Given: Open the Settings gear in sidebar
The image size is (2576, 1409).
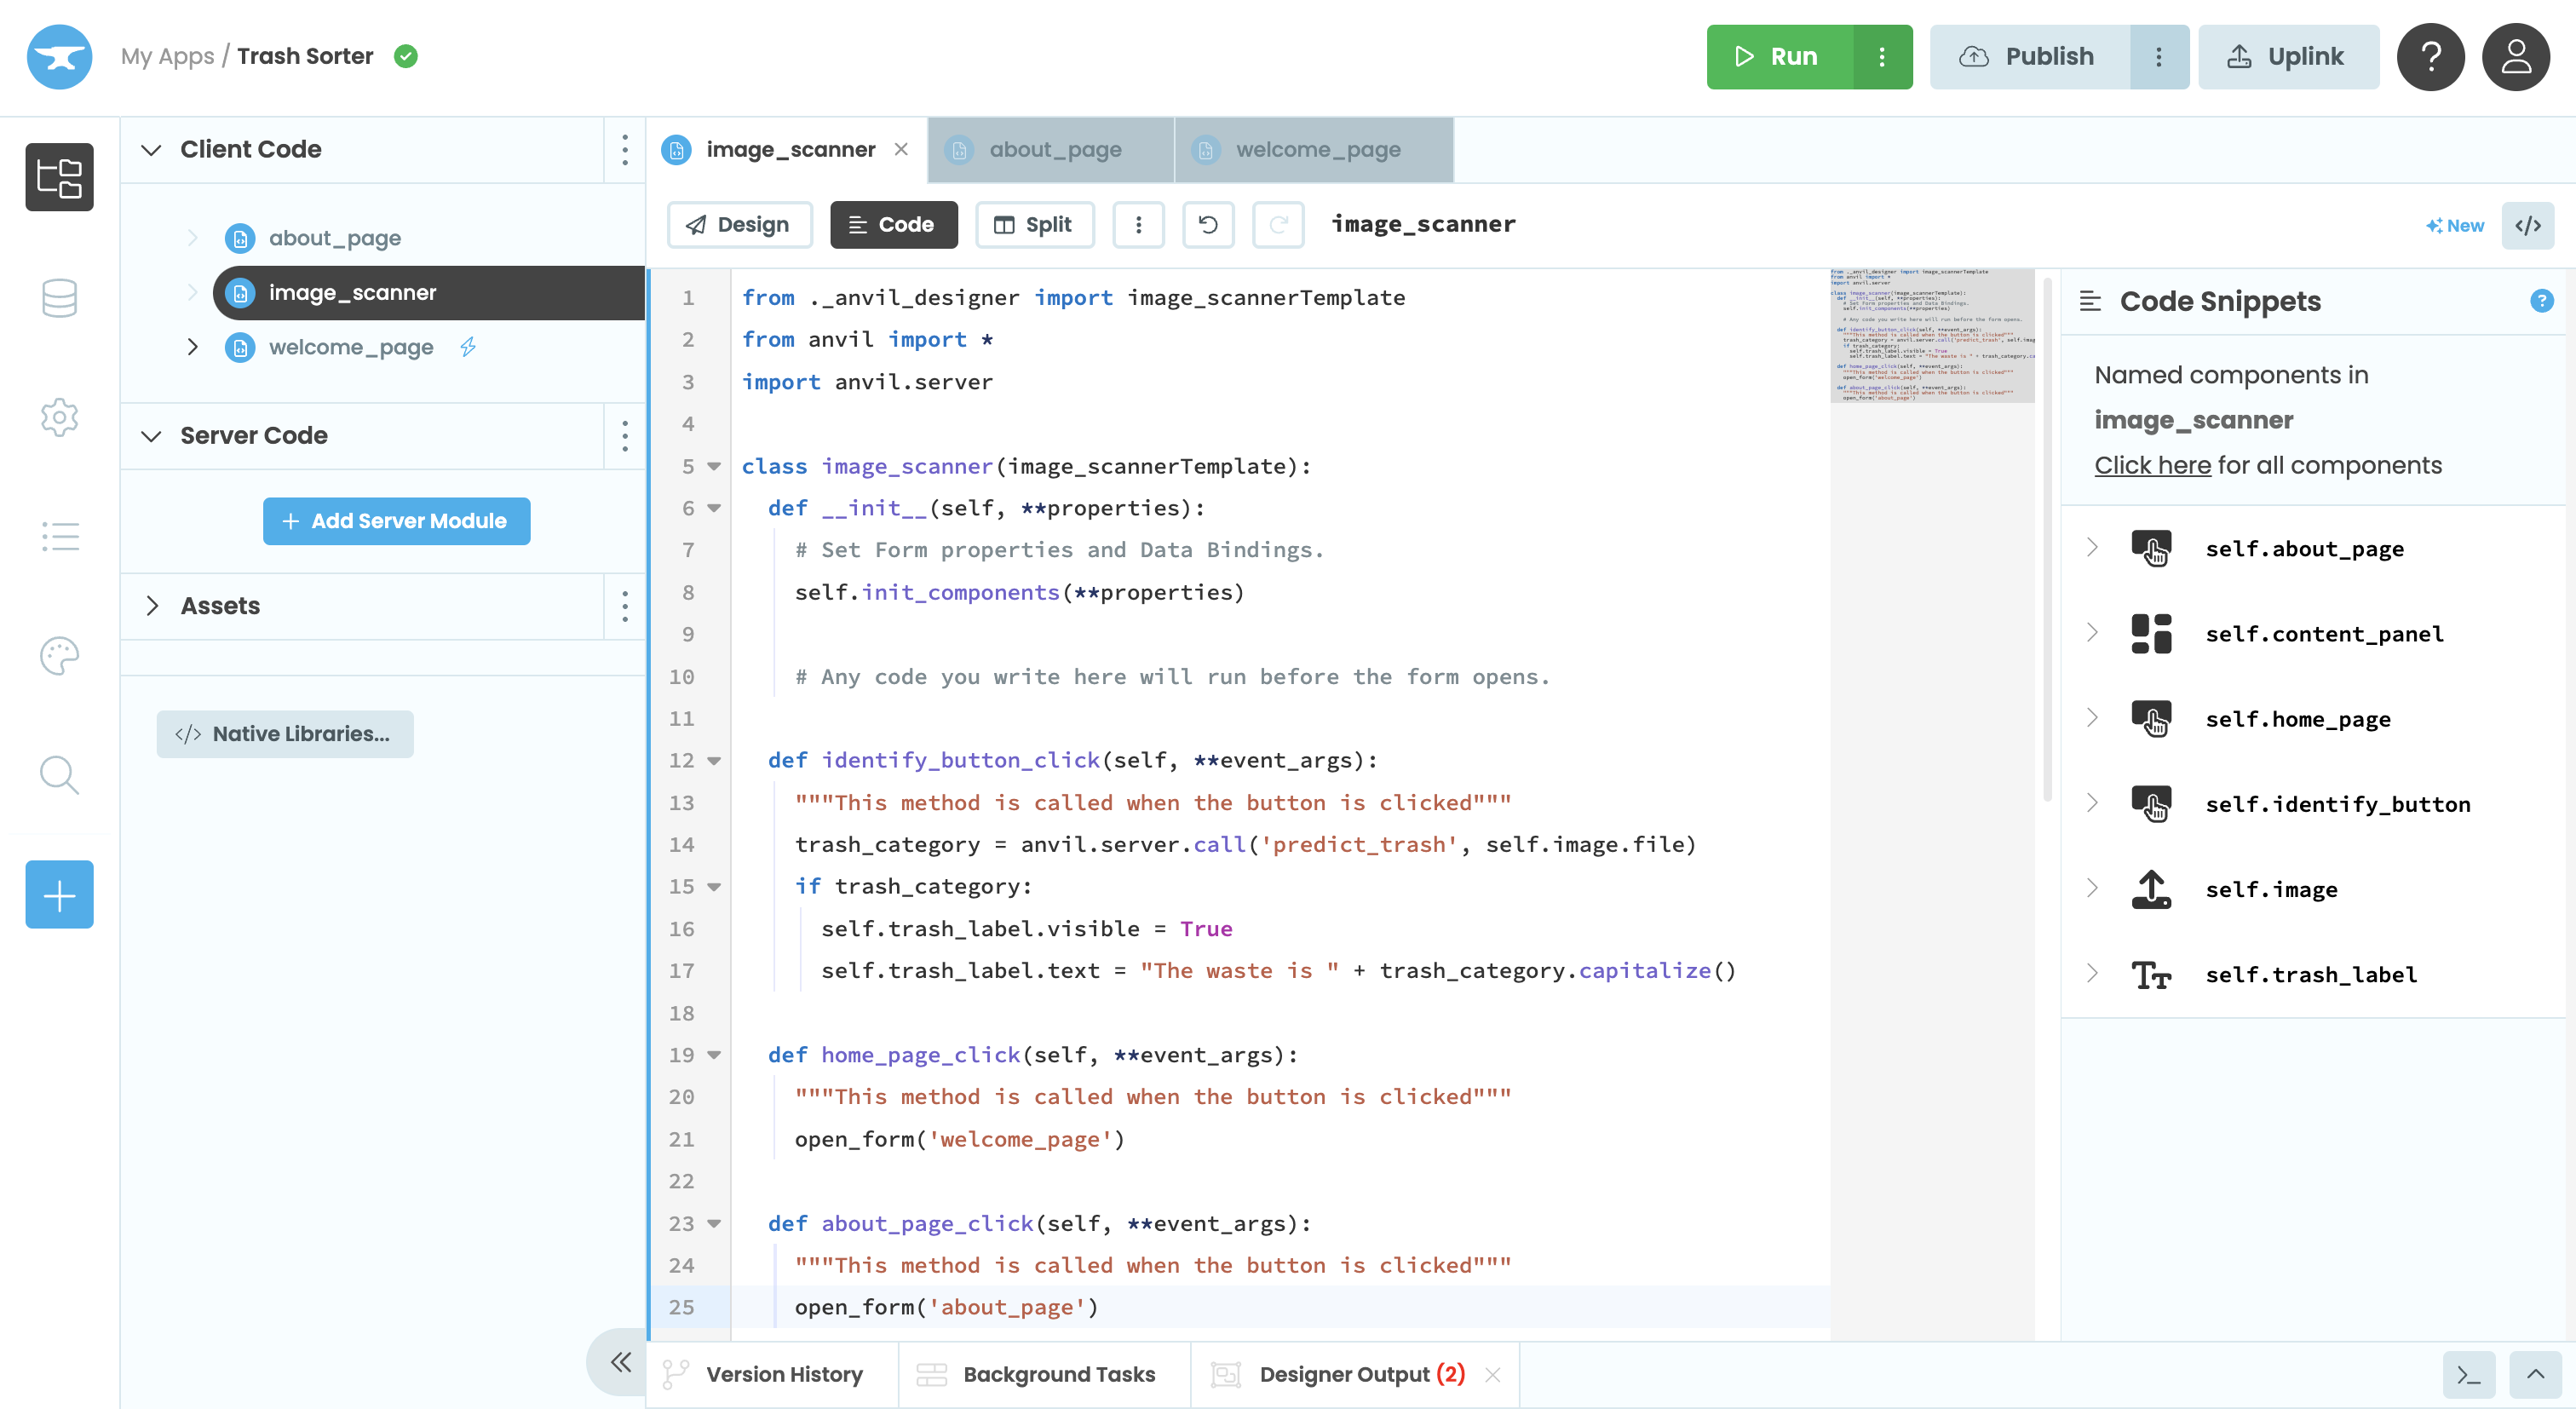Looking at the screenshot, I should 59,417.
